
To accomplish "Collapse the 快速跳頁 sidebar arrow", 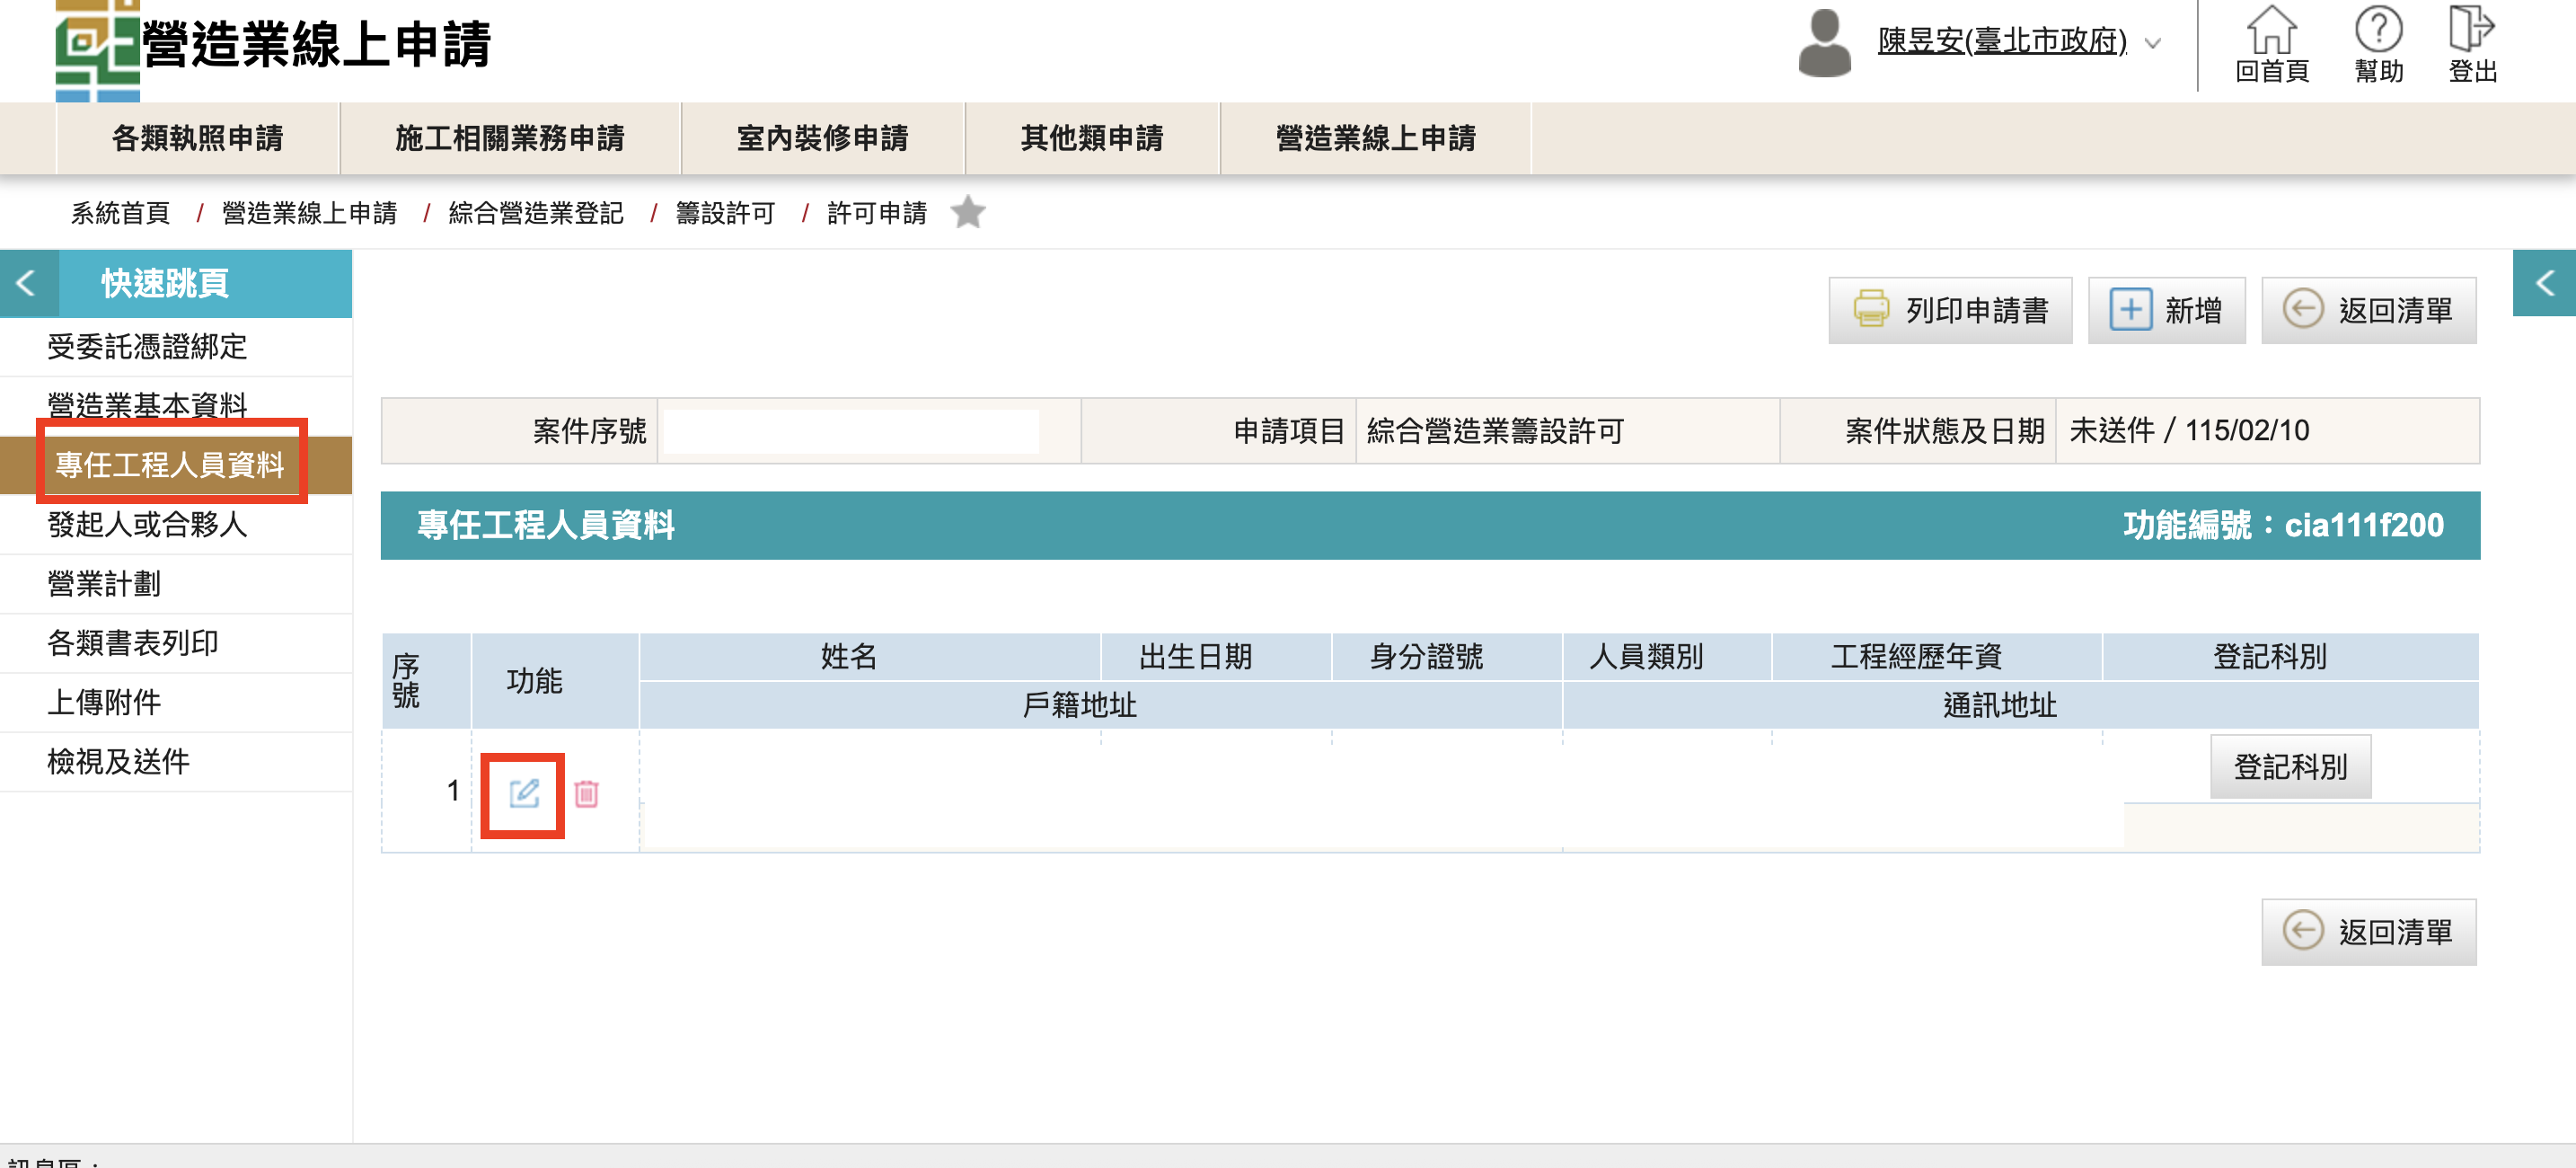I will (27, 284).
